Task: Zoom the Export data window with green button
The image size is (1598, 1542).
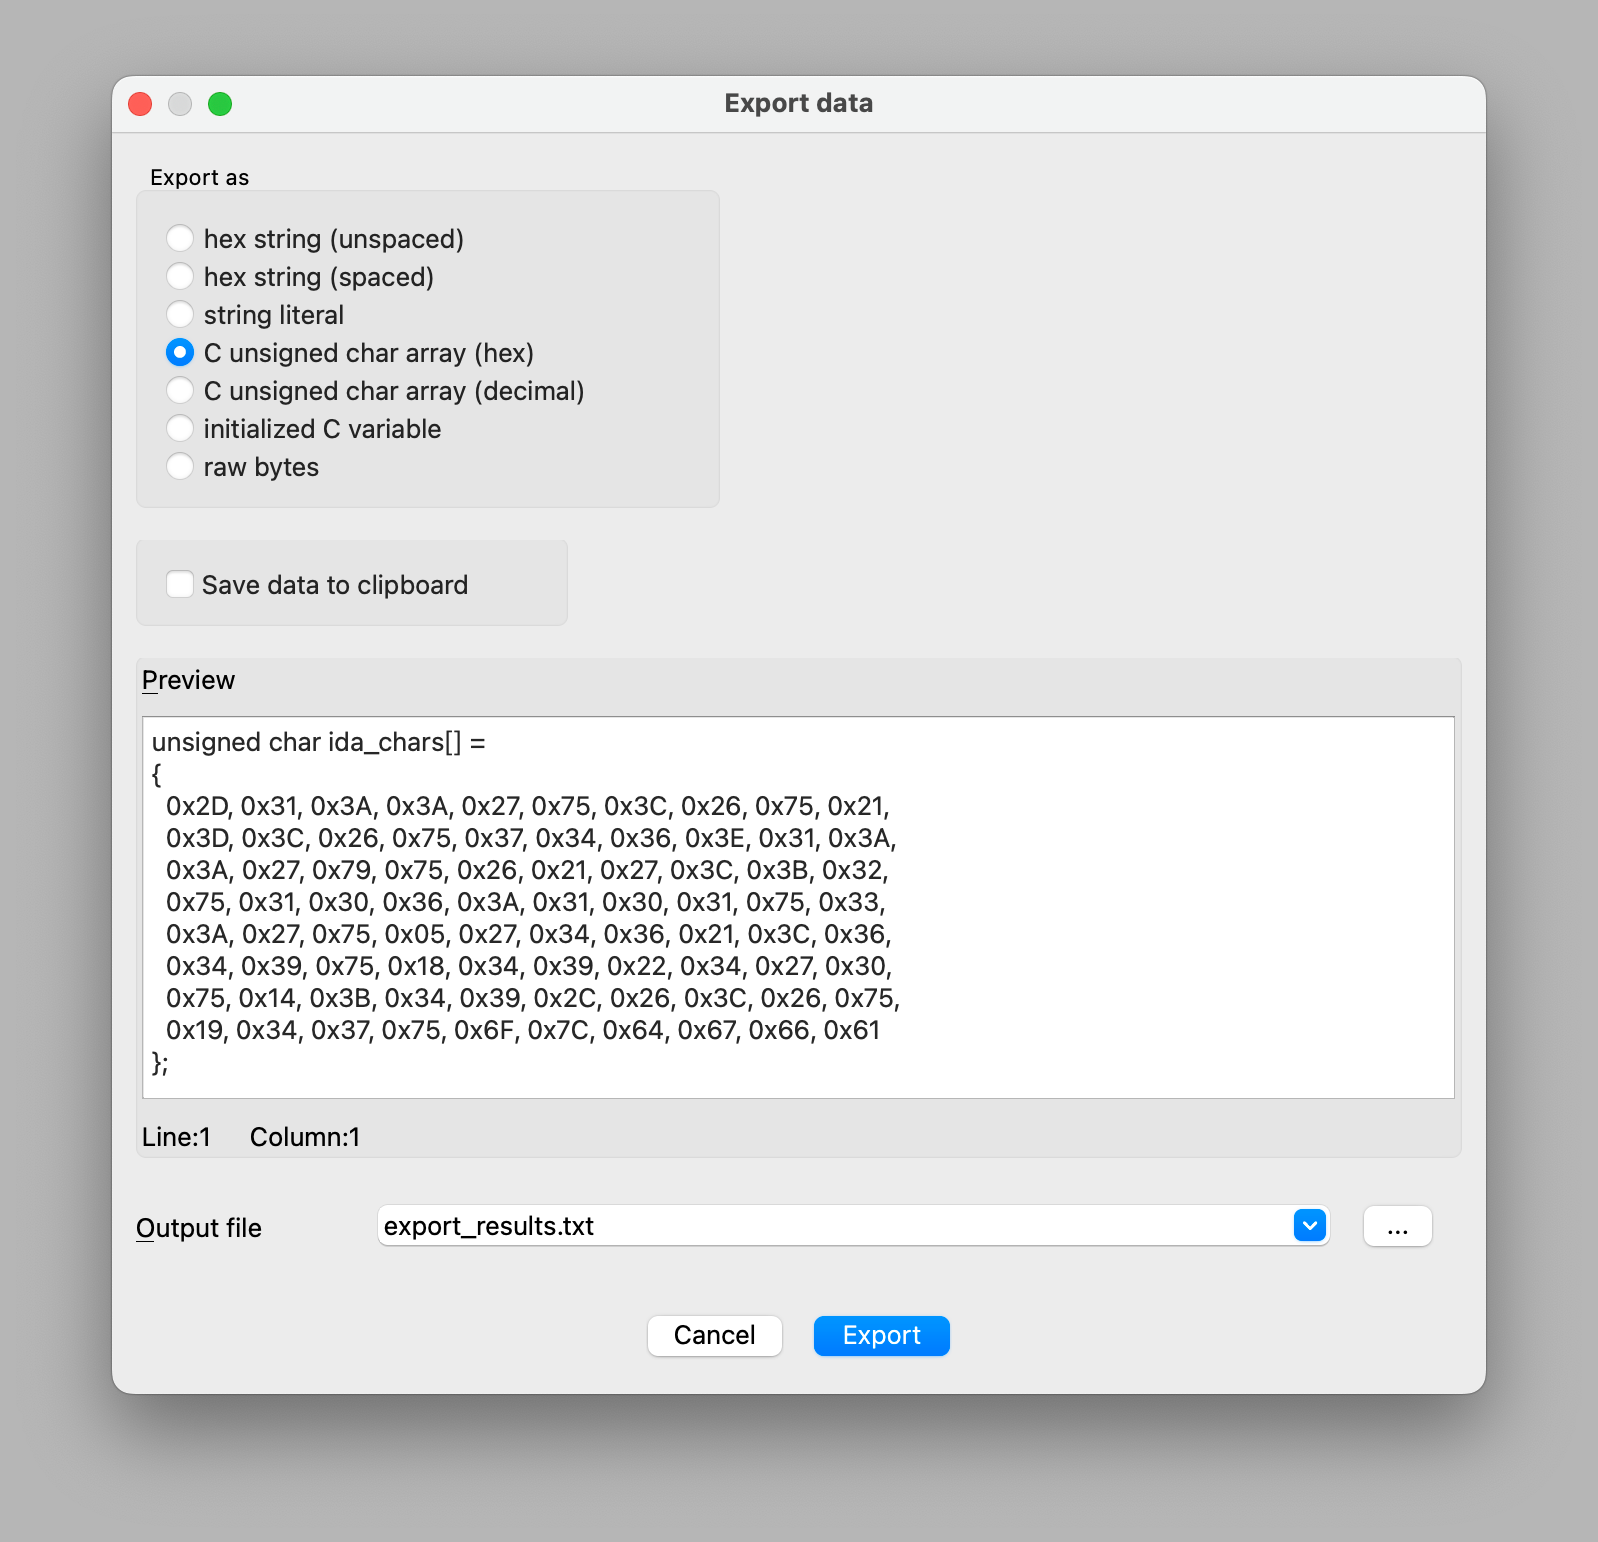Action: (x=220, y=104)
